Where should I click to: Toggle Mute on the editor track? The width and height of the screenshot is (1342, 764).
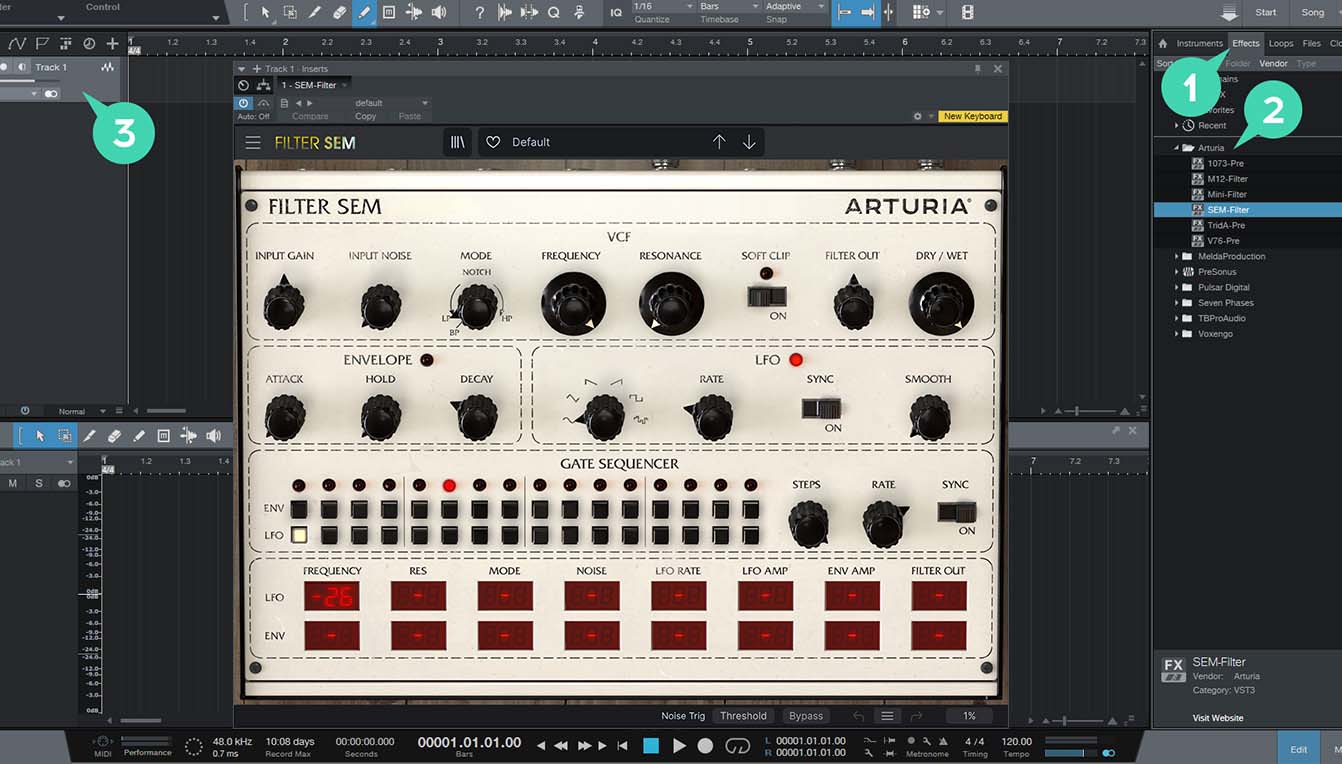coord(13,483)
